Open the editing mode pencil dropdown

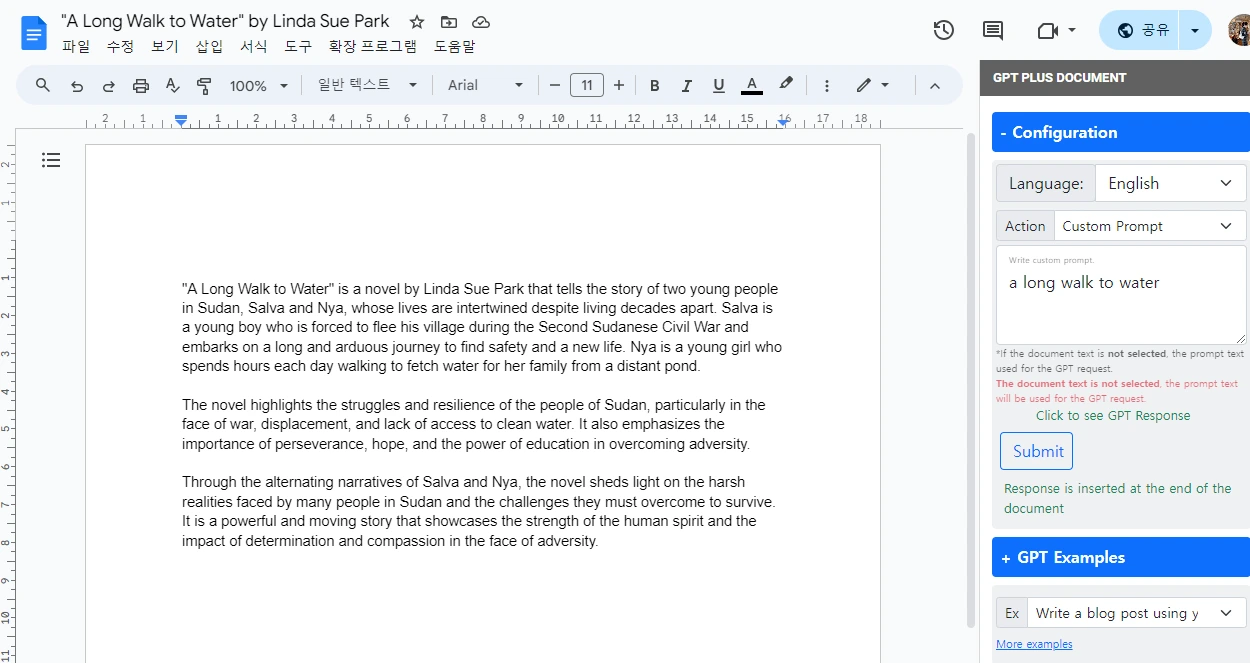(872, 85)
